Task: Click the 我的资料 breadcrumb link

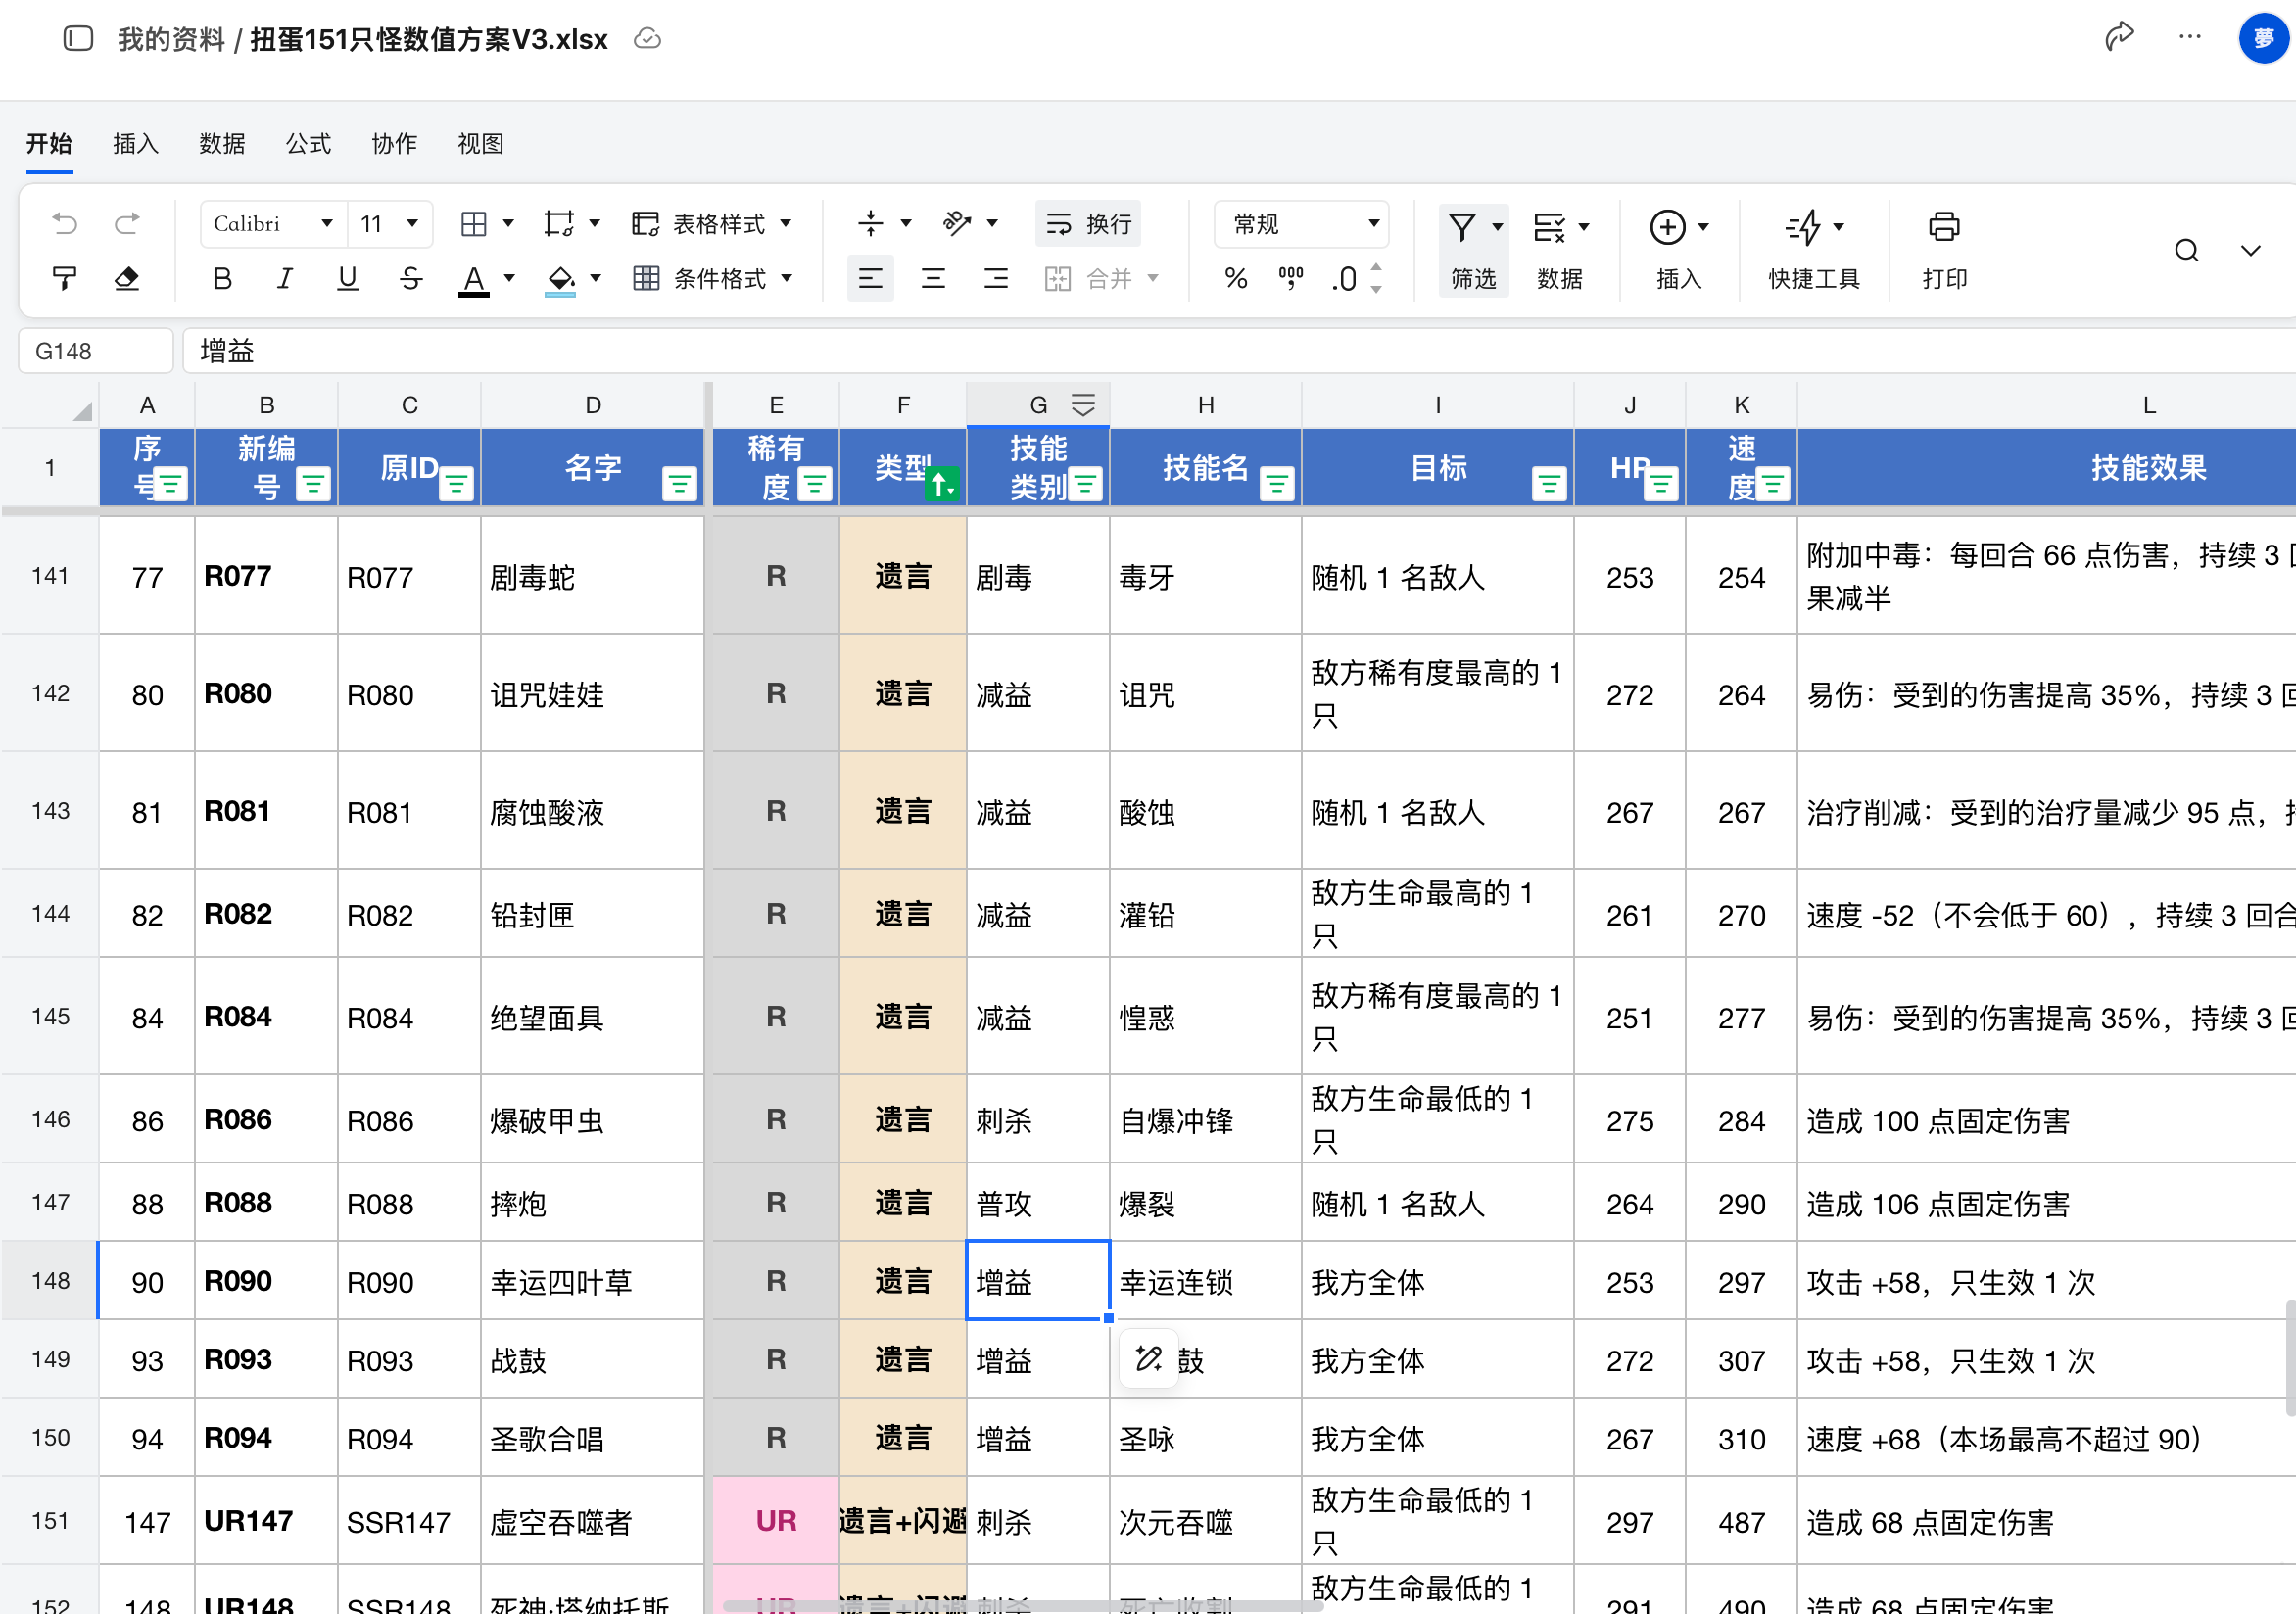Action: [x=171, y=39]
